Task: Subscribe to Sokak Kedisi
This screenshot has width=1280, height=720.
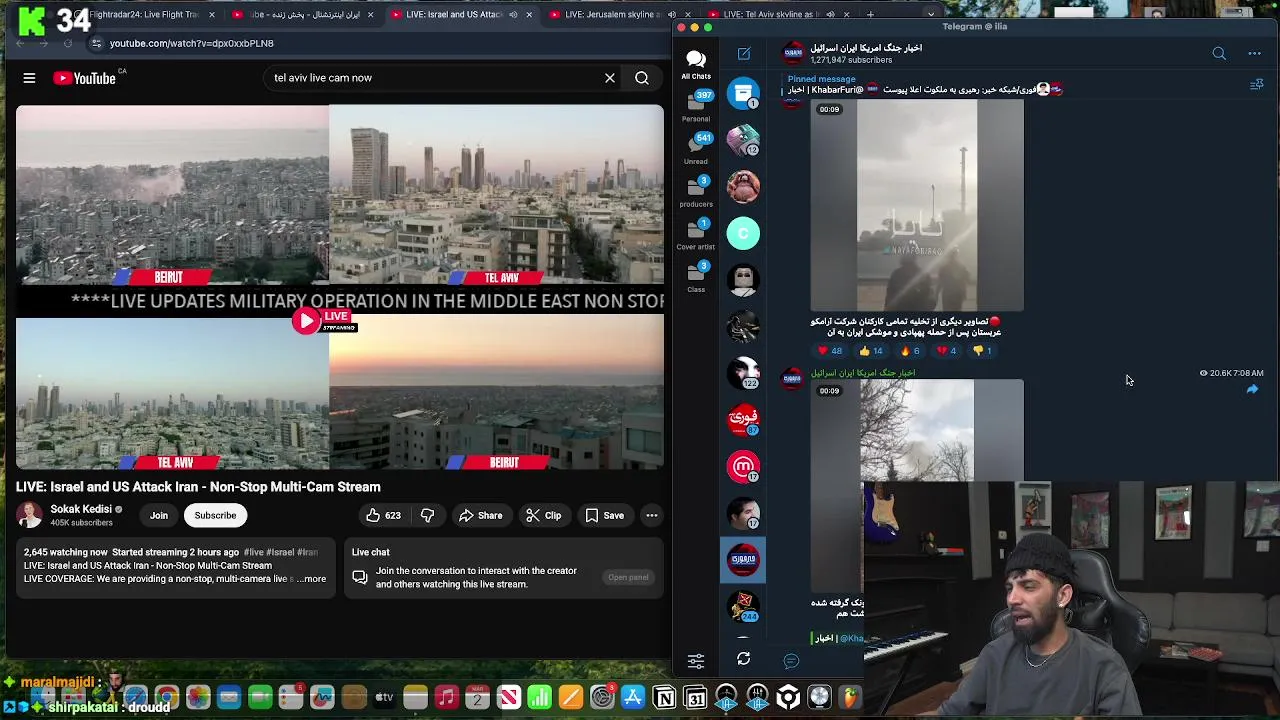Action: pyautogui.click(x=215, y=515)
